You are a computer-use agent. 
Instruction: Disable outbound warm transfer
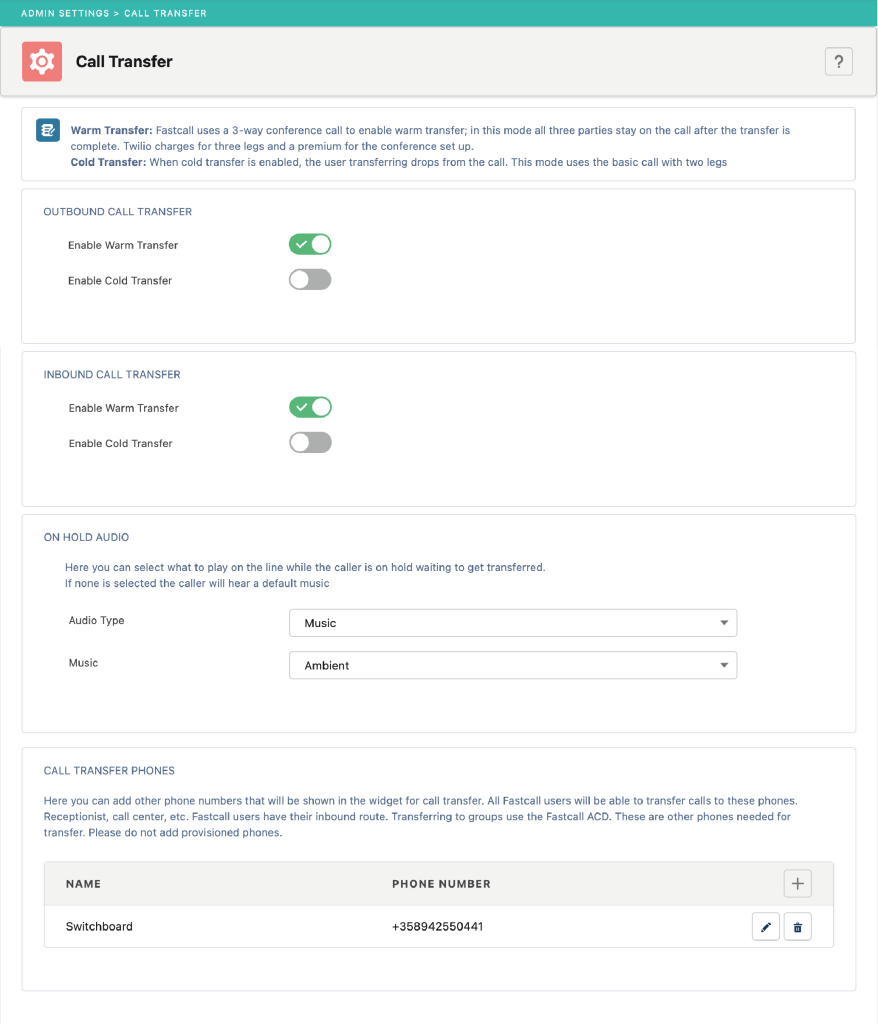click(310, 244)
